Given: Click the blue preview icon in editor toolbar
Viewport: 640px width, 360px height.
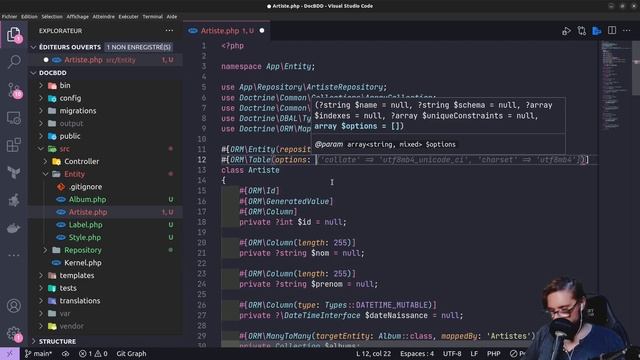Looking at the screenshot, I should point(597,31).
